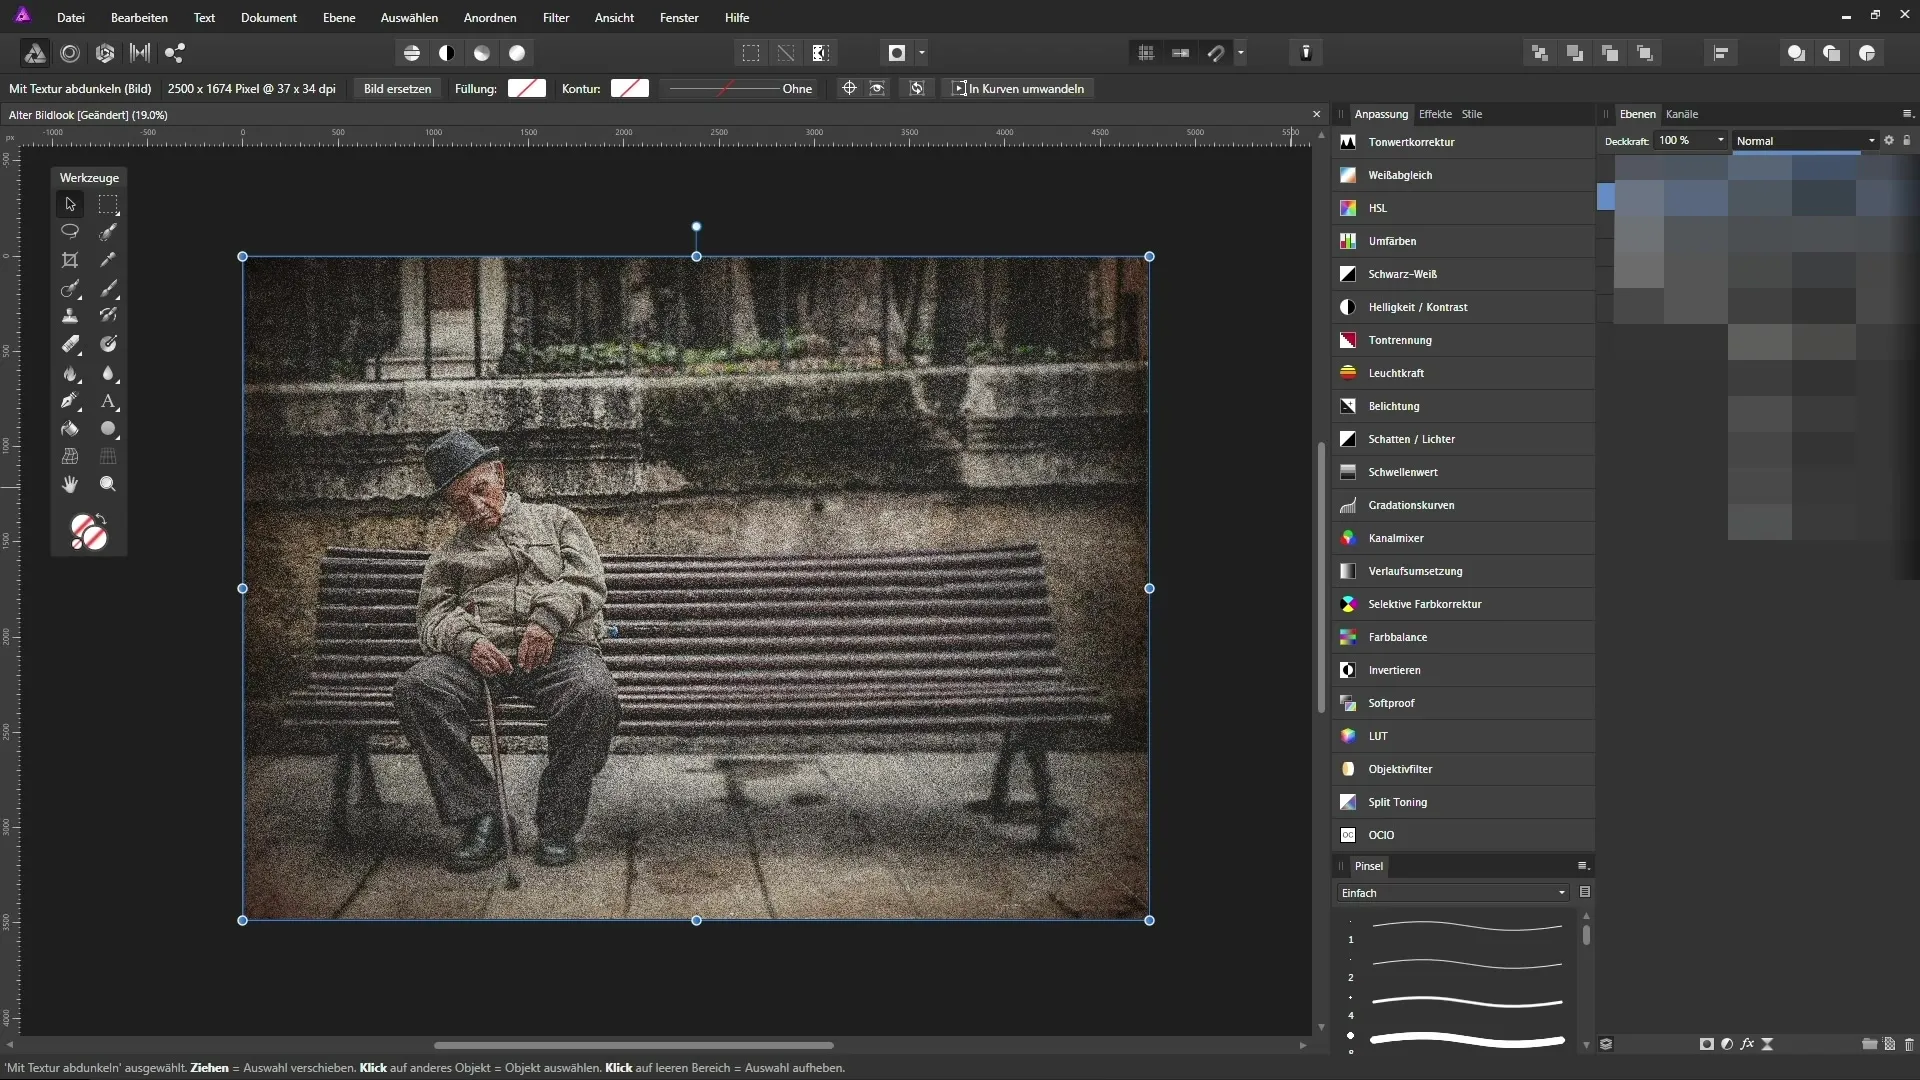Open the layer effects fx icon
Viewport: 1920px width, 1080px height.
pyautogui.click(x=1747, y=1044)
